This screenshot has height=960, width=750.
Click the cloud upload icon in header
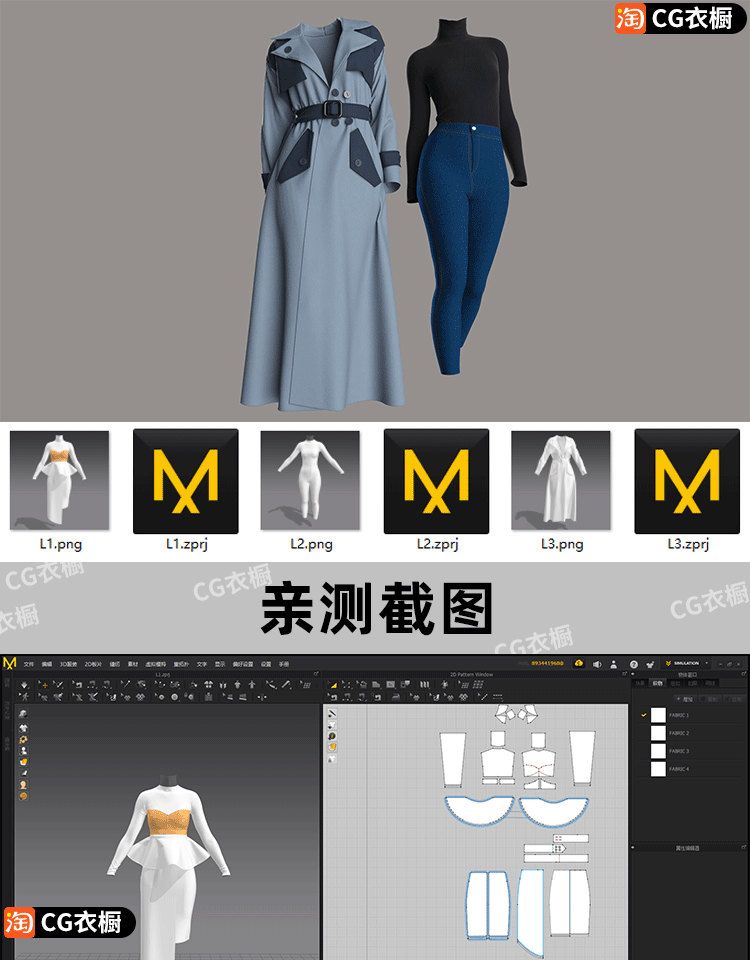pos(578,663)
